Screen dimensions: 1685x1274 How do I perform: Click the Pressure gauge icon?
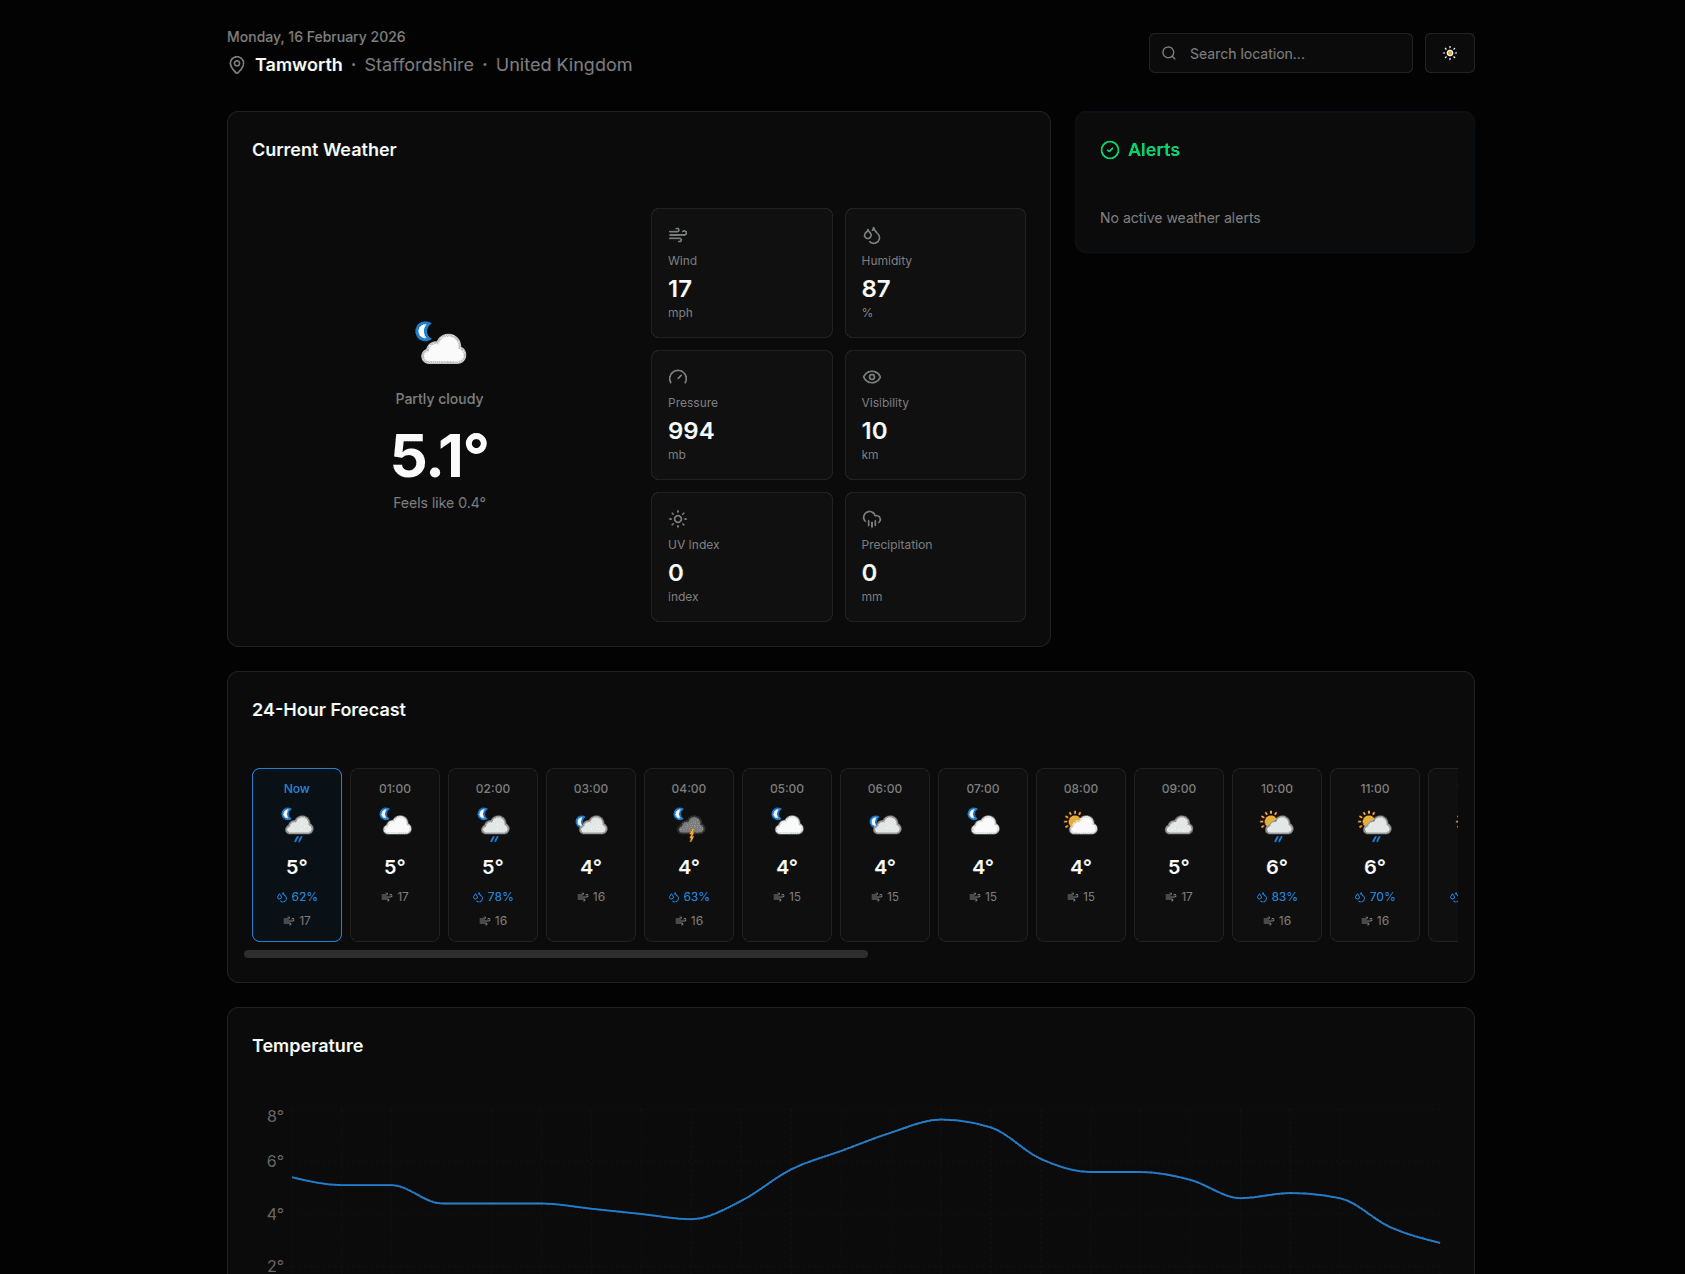pos(678,377)
